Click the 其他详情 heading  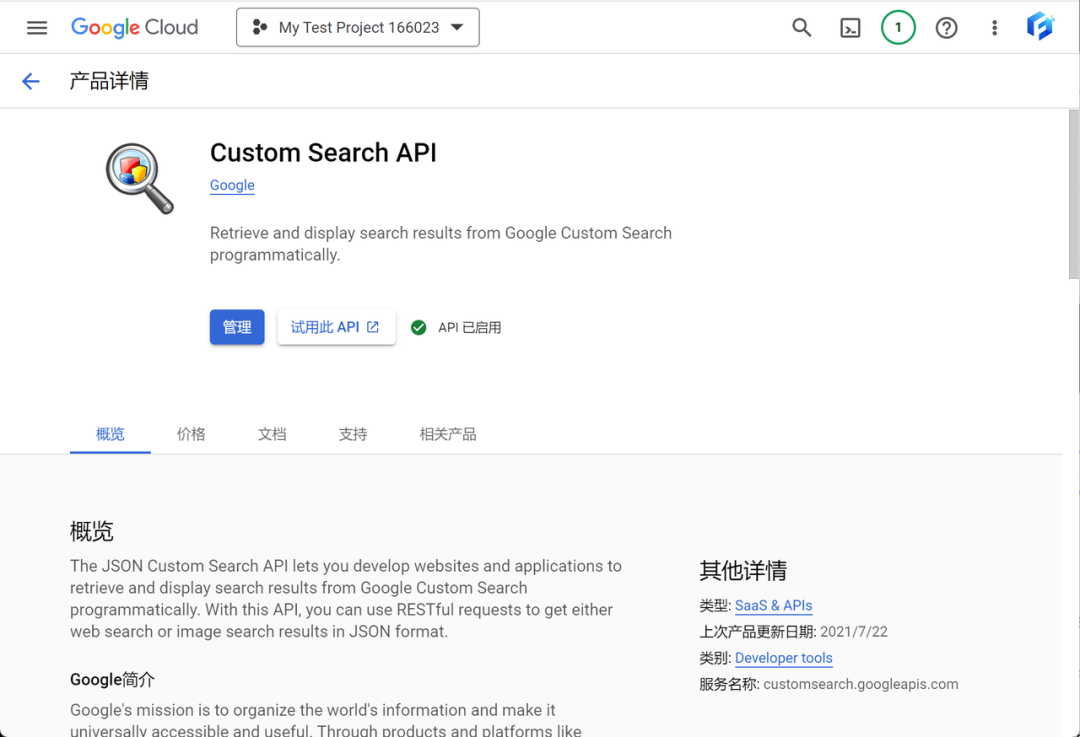(742, 570)
